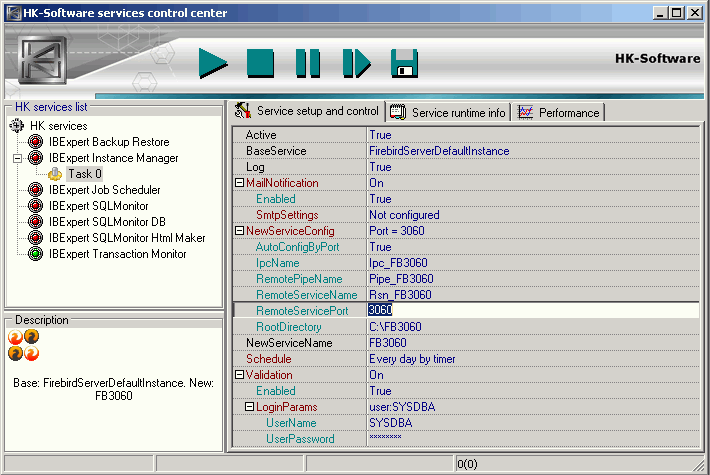The width and height of the screenshot is (710, 475).
Task: Click NewServiceName value FB3060
Action: click(388, 343)
